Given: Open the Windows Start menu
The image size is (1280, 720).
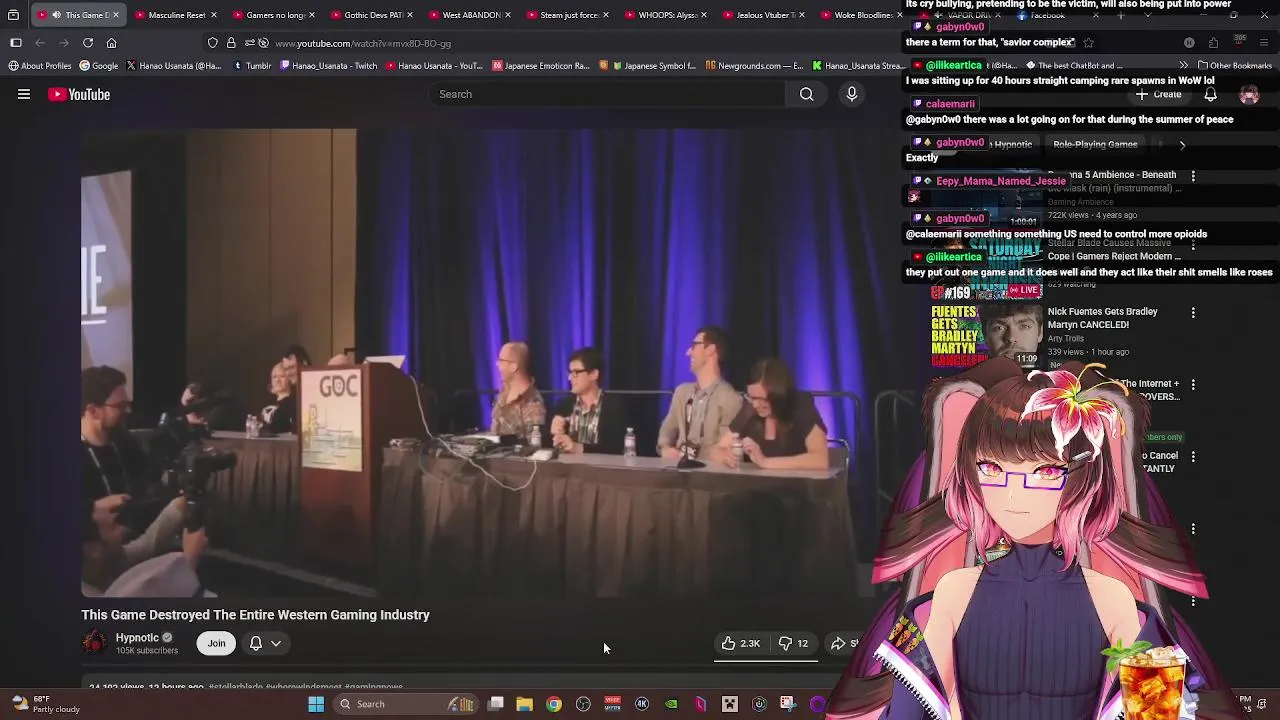Looking at the screenshot, I should pyautogui.click(x=316, y=704).
